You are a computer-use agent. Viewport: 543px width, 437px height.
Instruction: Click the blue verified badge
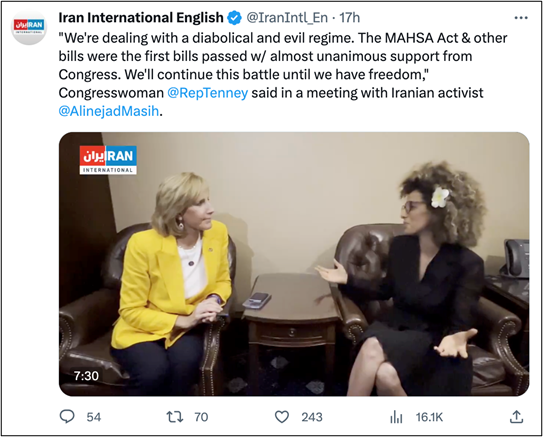(x=234, y=18)
